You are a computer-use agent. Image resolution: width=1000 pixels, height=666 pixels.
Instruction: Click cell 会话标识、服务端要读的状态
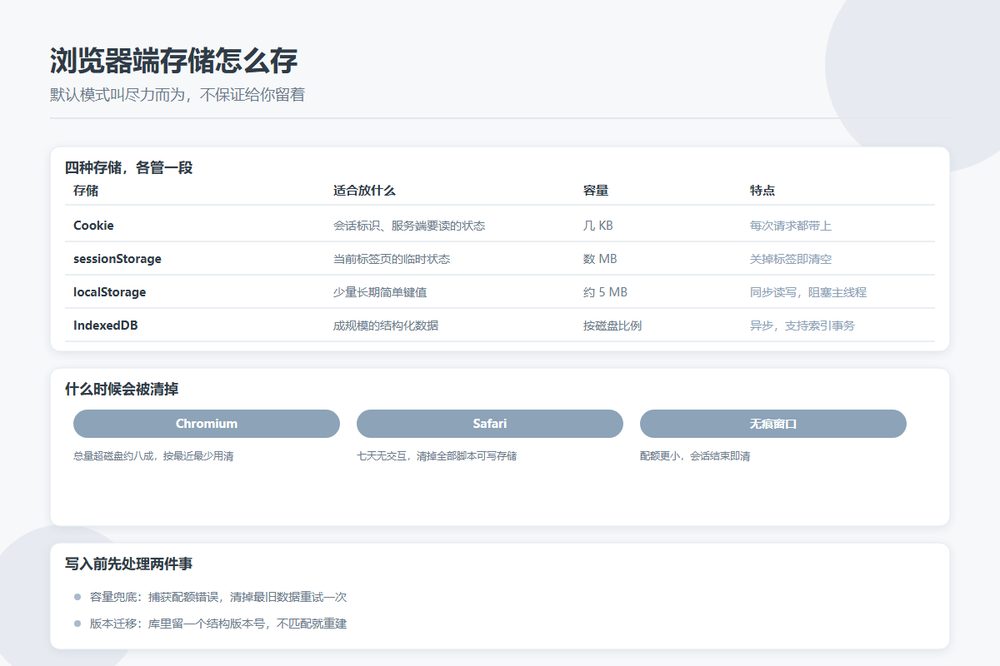409,225
